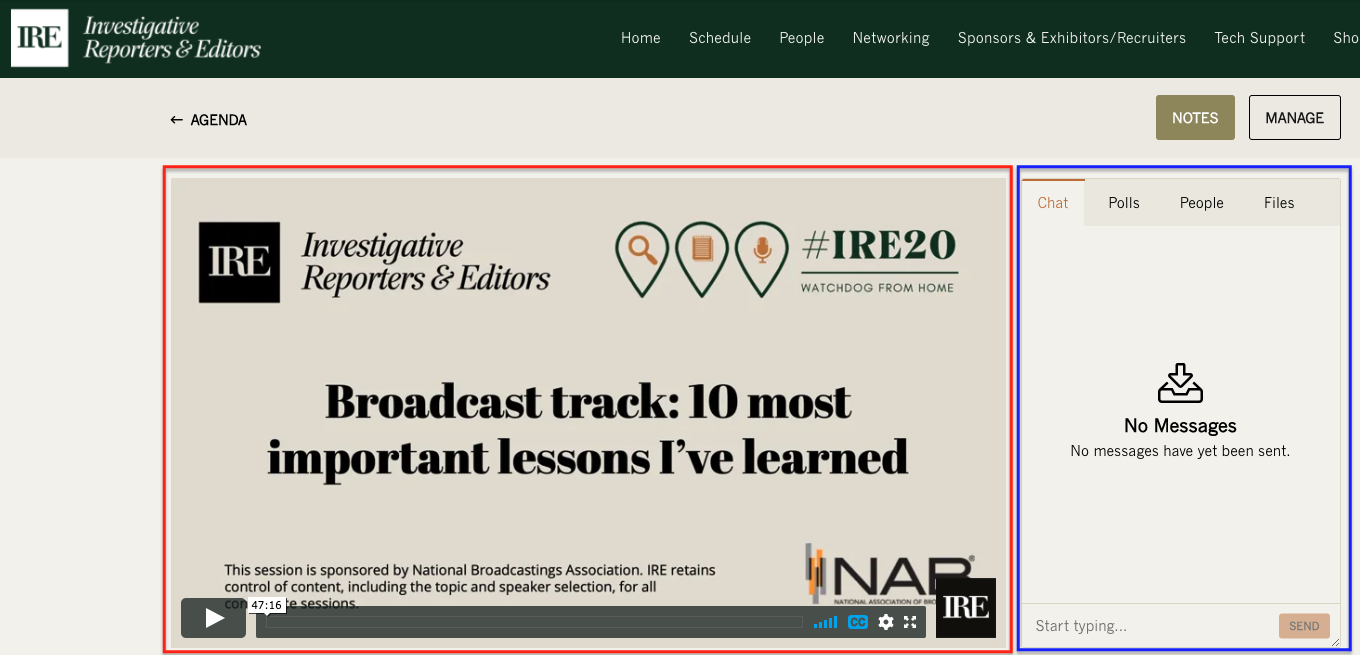Open the video settings gear
This screenshot has height=655, width=1360.
(x=885, y=622)
